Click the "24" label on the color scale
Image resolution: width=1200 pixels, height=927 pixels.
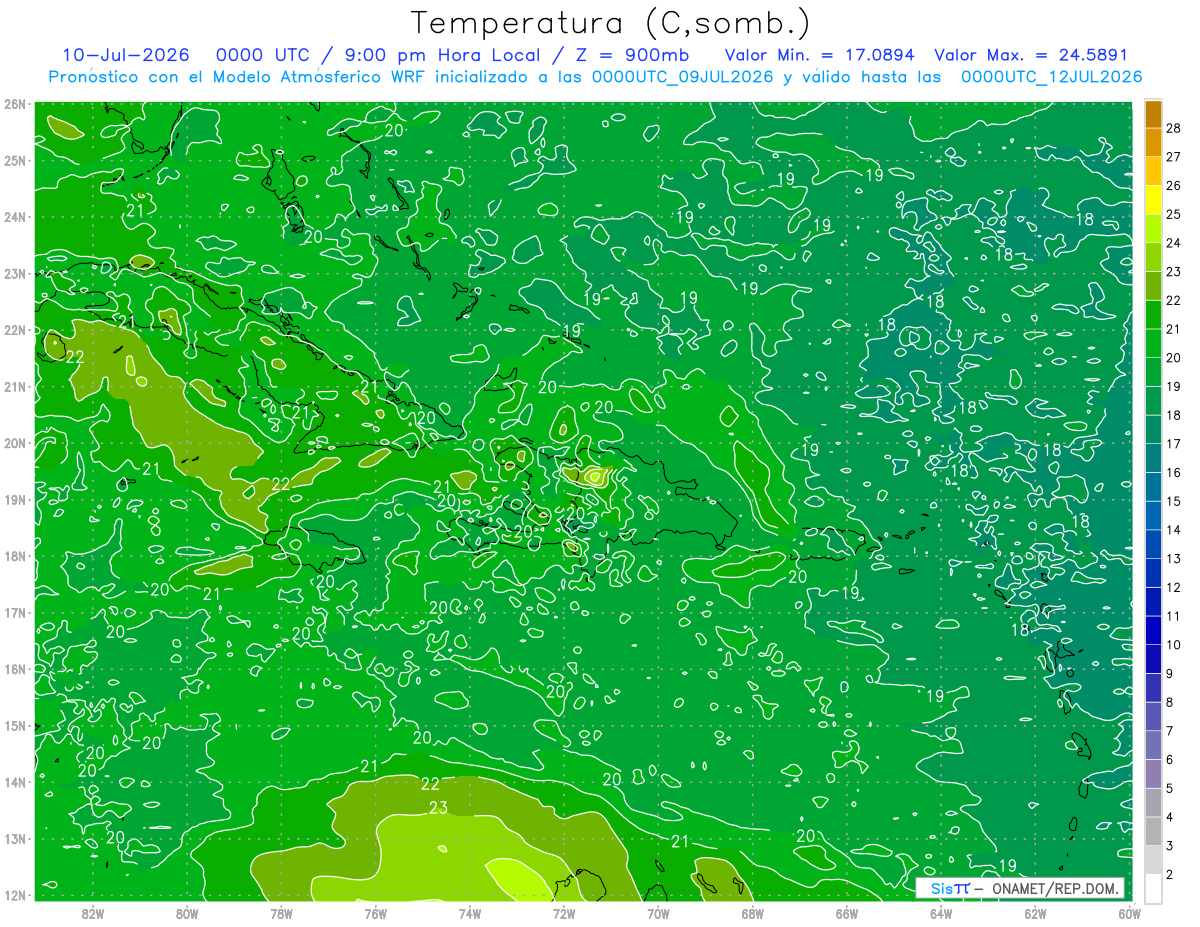click(1173, 243)
